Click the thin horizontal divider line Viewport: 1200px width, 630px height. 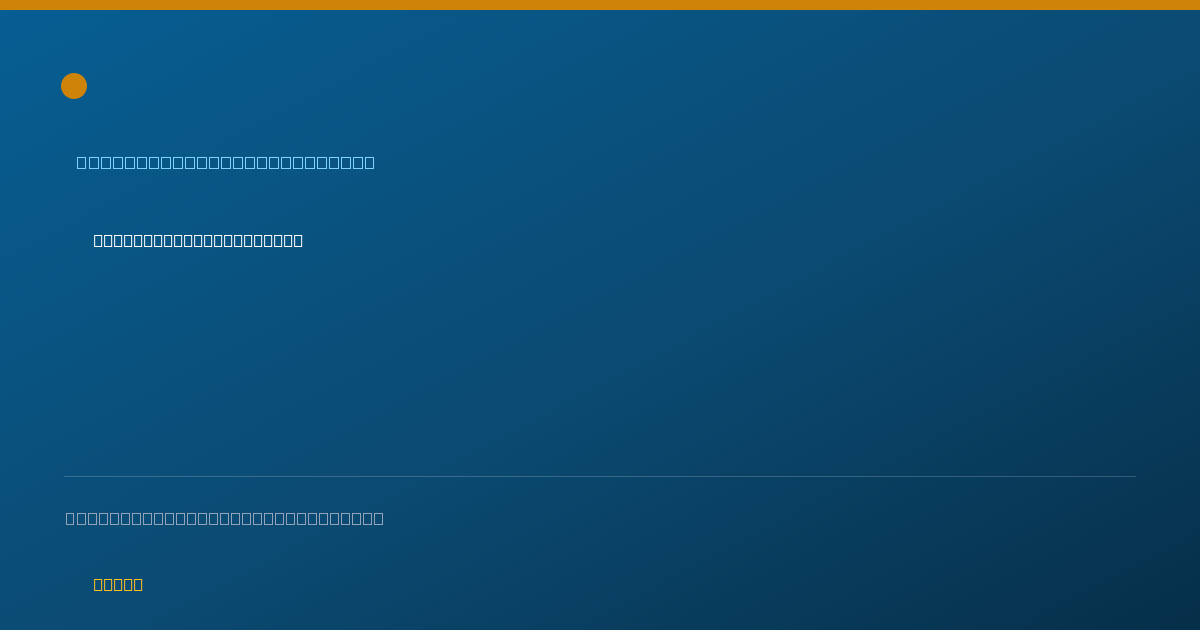(x=600, y=476)
